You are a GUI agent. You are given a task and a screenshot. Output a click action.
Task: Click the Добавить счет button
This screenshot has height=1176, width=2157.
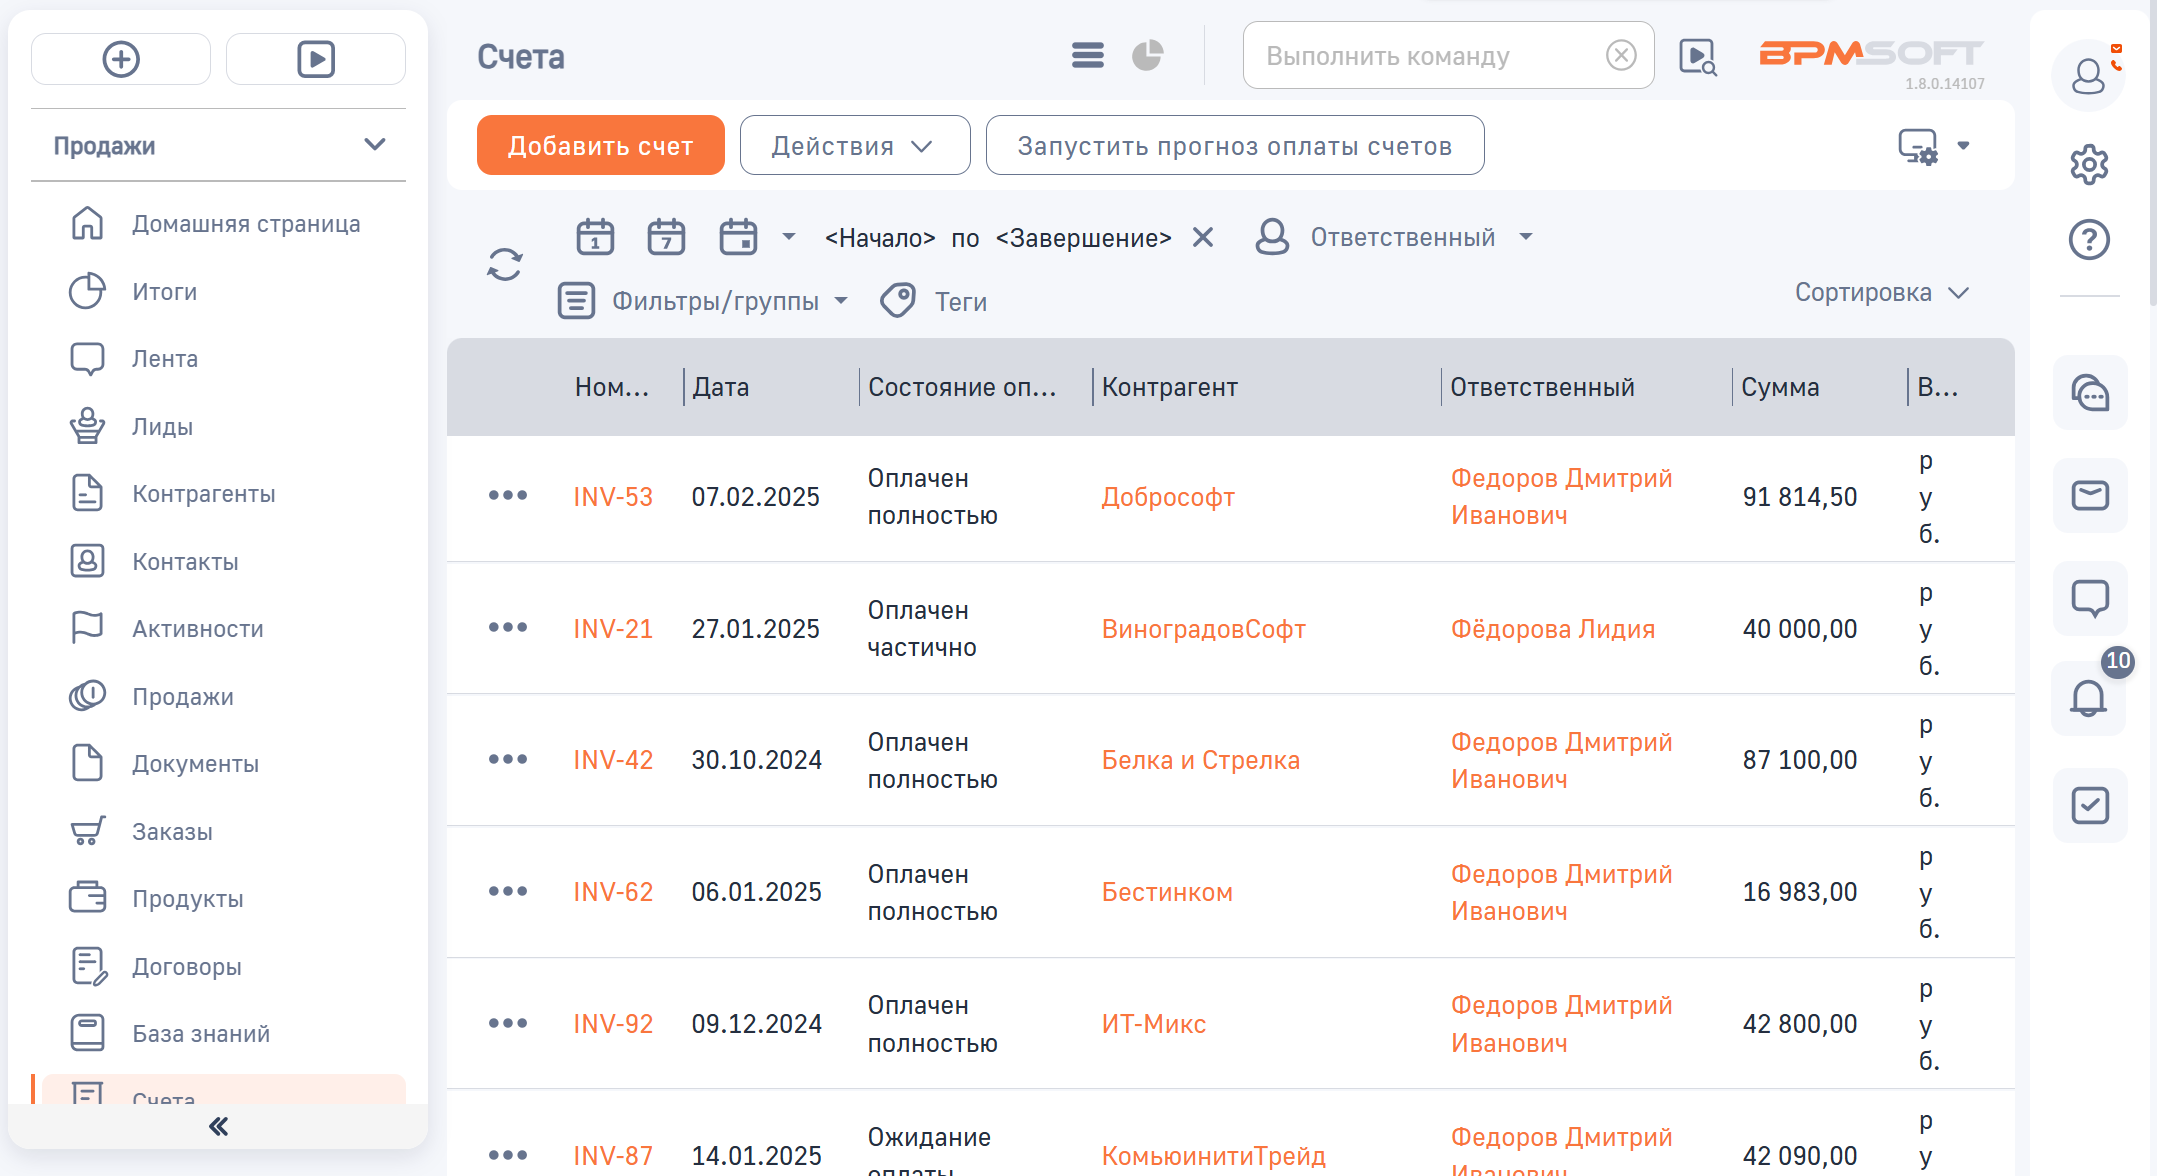[600, 145]
